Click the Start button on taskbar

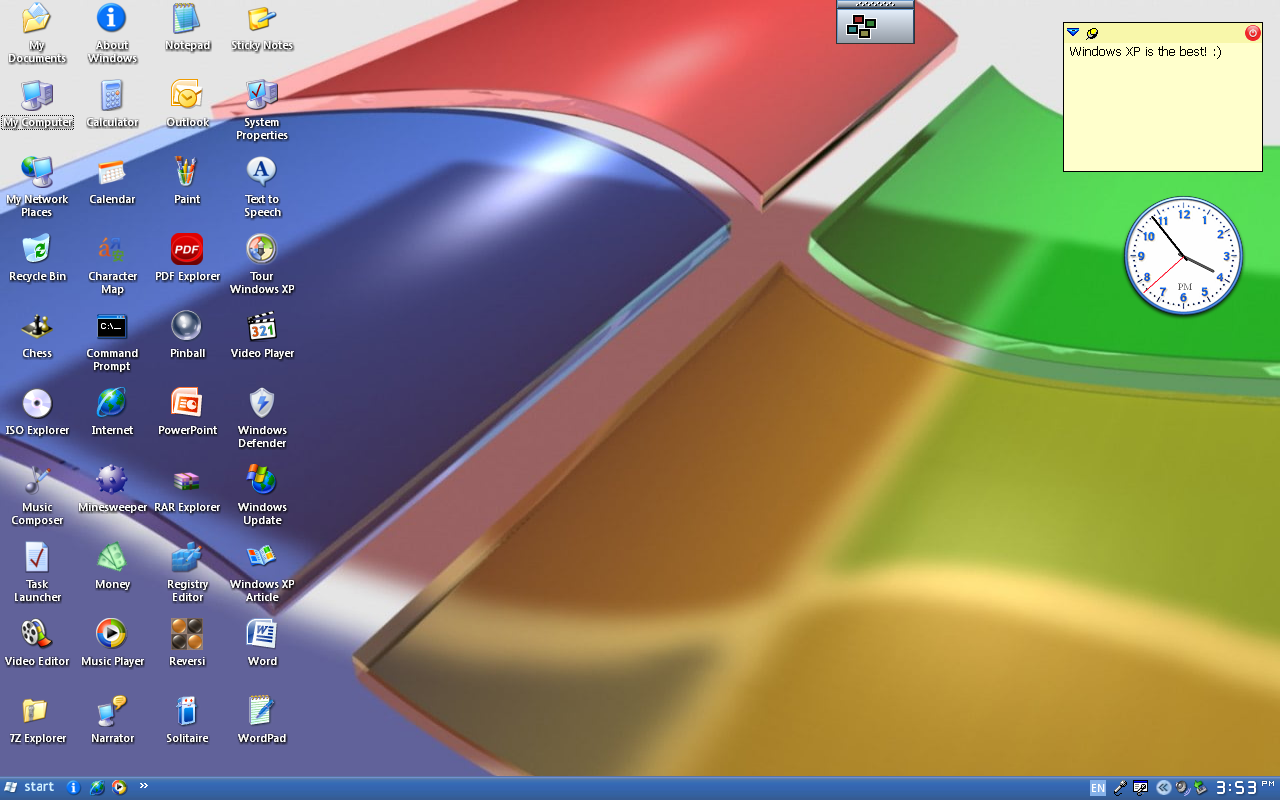pyautogui.click(x=29, y=787)
